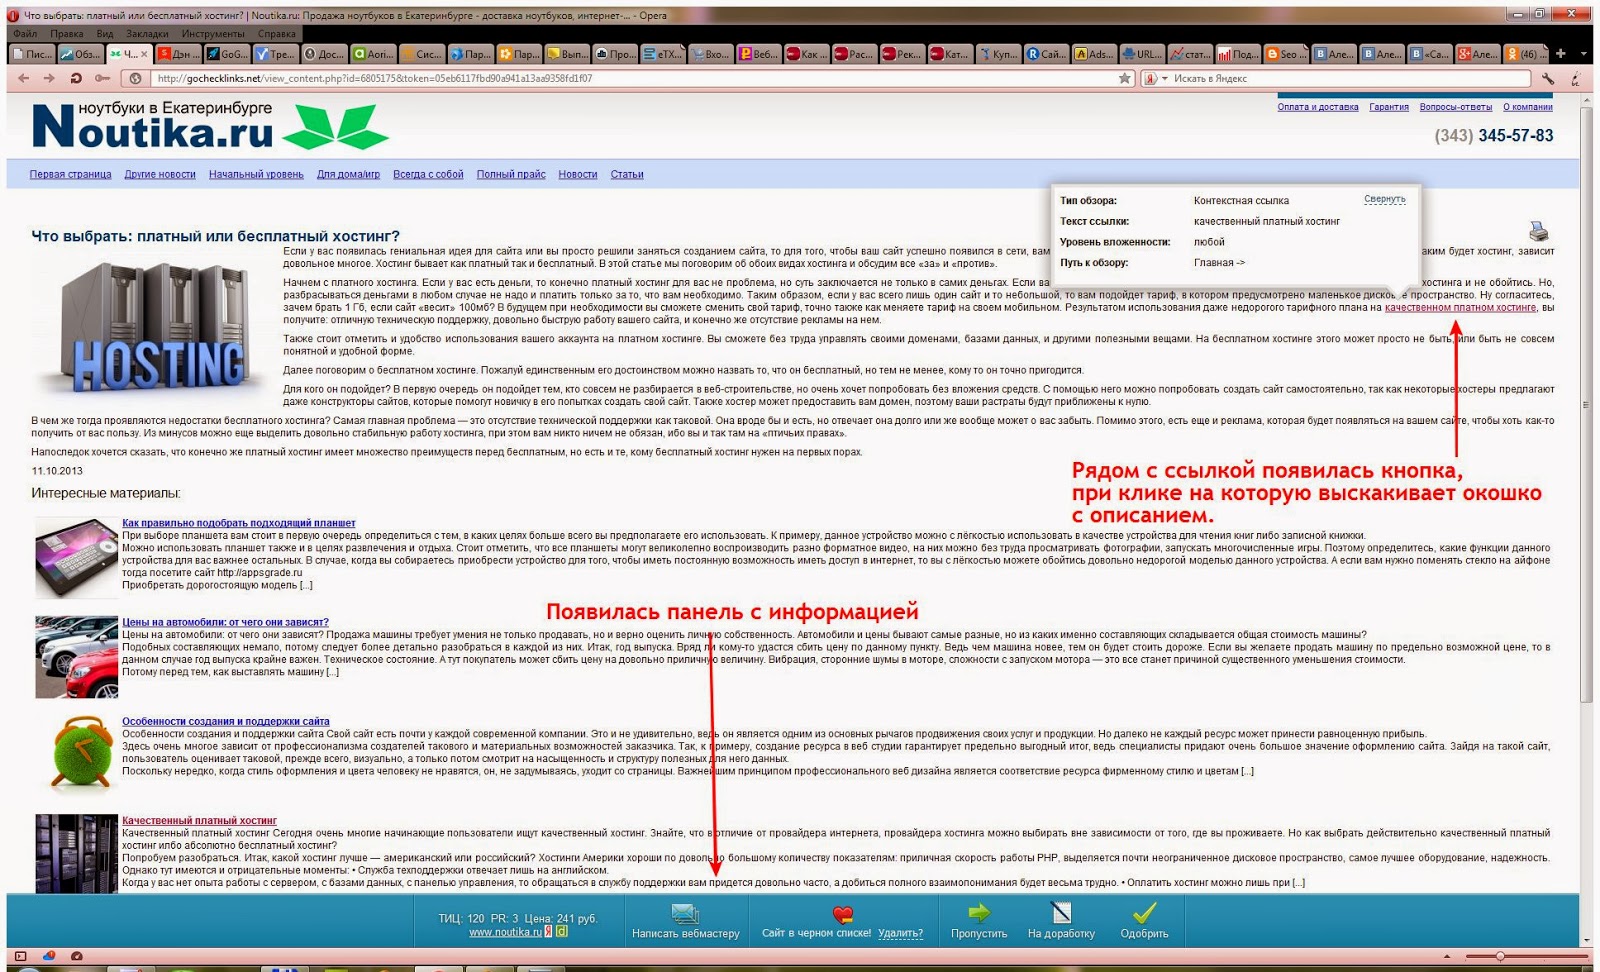Image resolution: width=1600 pixels, height=972 pixels.
Task: Open the wrench tools icon in the toolbar
Action: (x=1549, y=78)
